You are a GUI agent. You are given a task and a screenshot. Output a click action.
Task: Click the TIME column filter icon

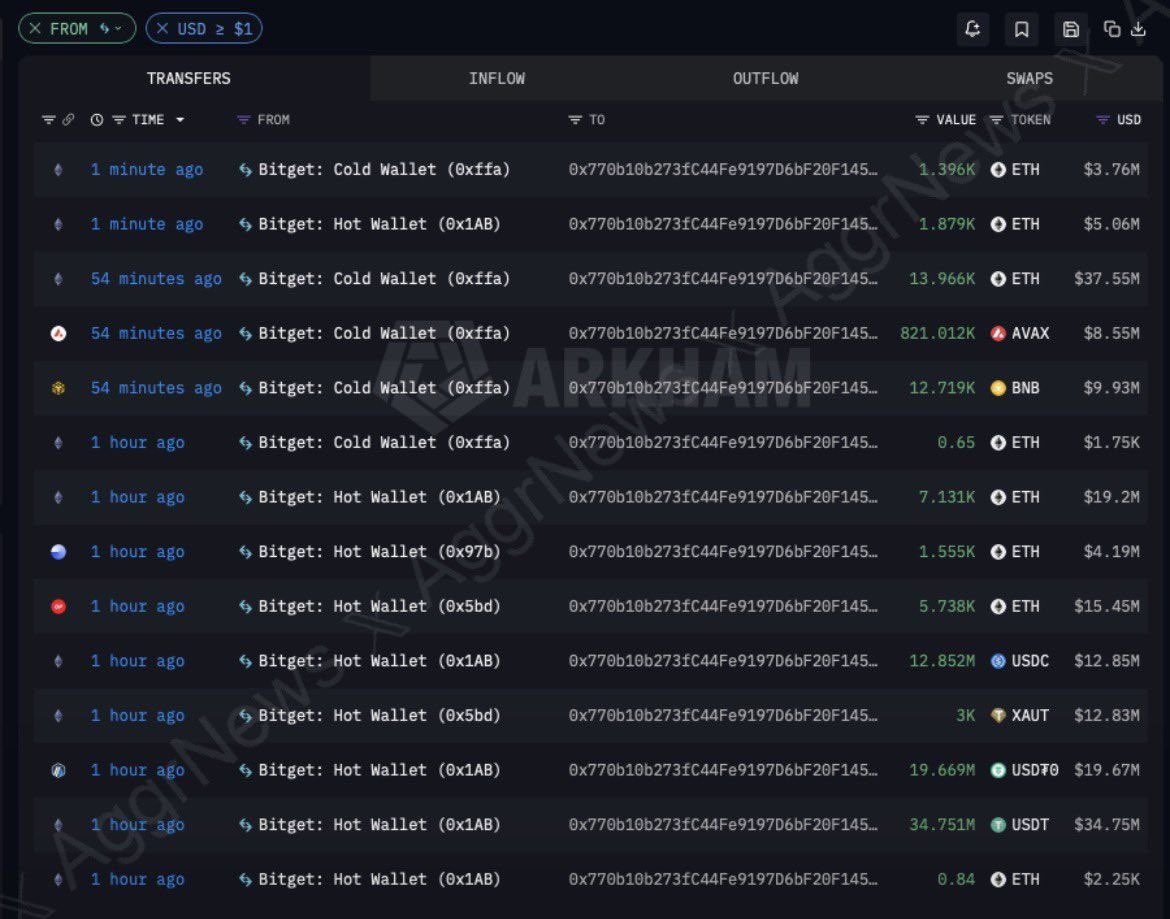point(119,120)
